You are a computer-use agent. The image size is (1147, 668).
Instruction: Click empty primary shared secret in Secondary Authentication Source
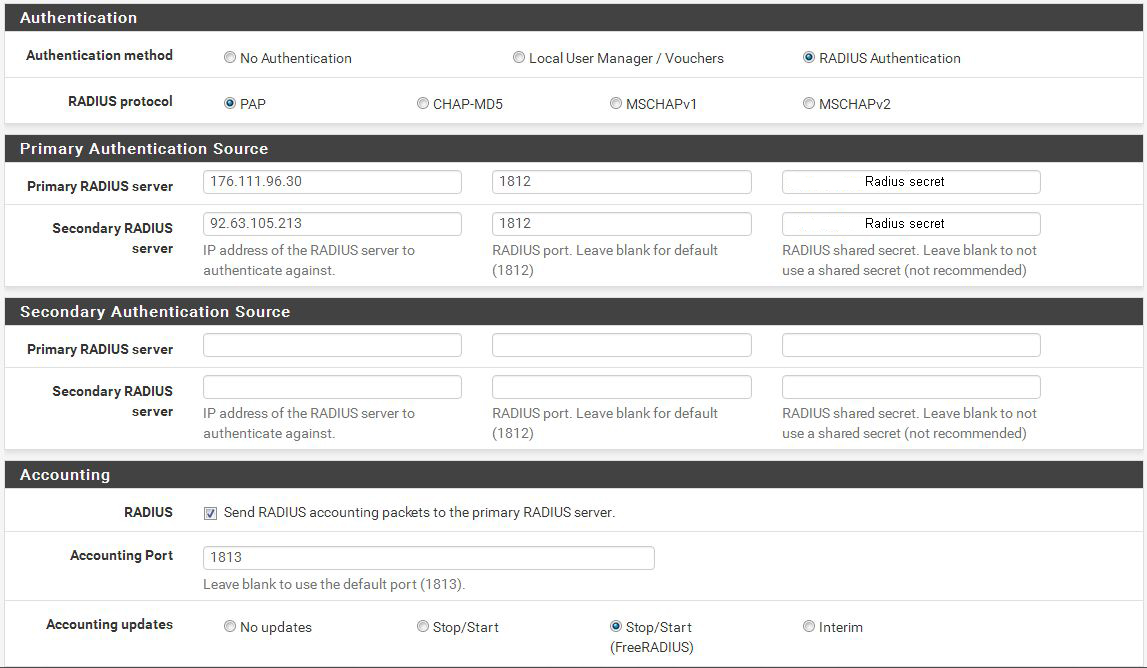[x=910, y=345]
